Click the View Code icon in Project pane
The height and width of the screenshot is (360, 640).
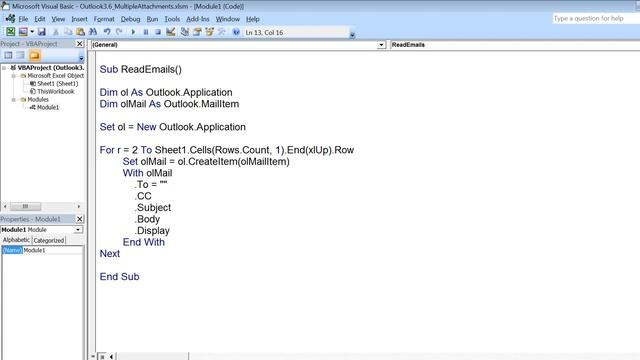8,55
